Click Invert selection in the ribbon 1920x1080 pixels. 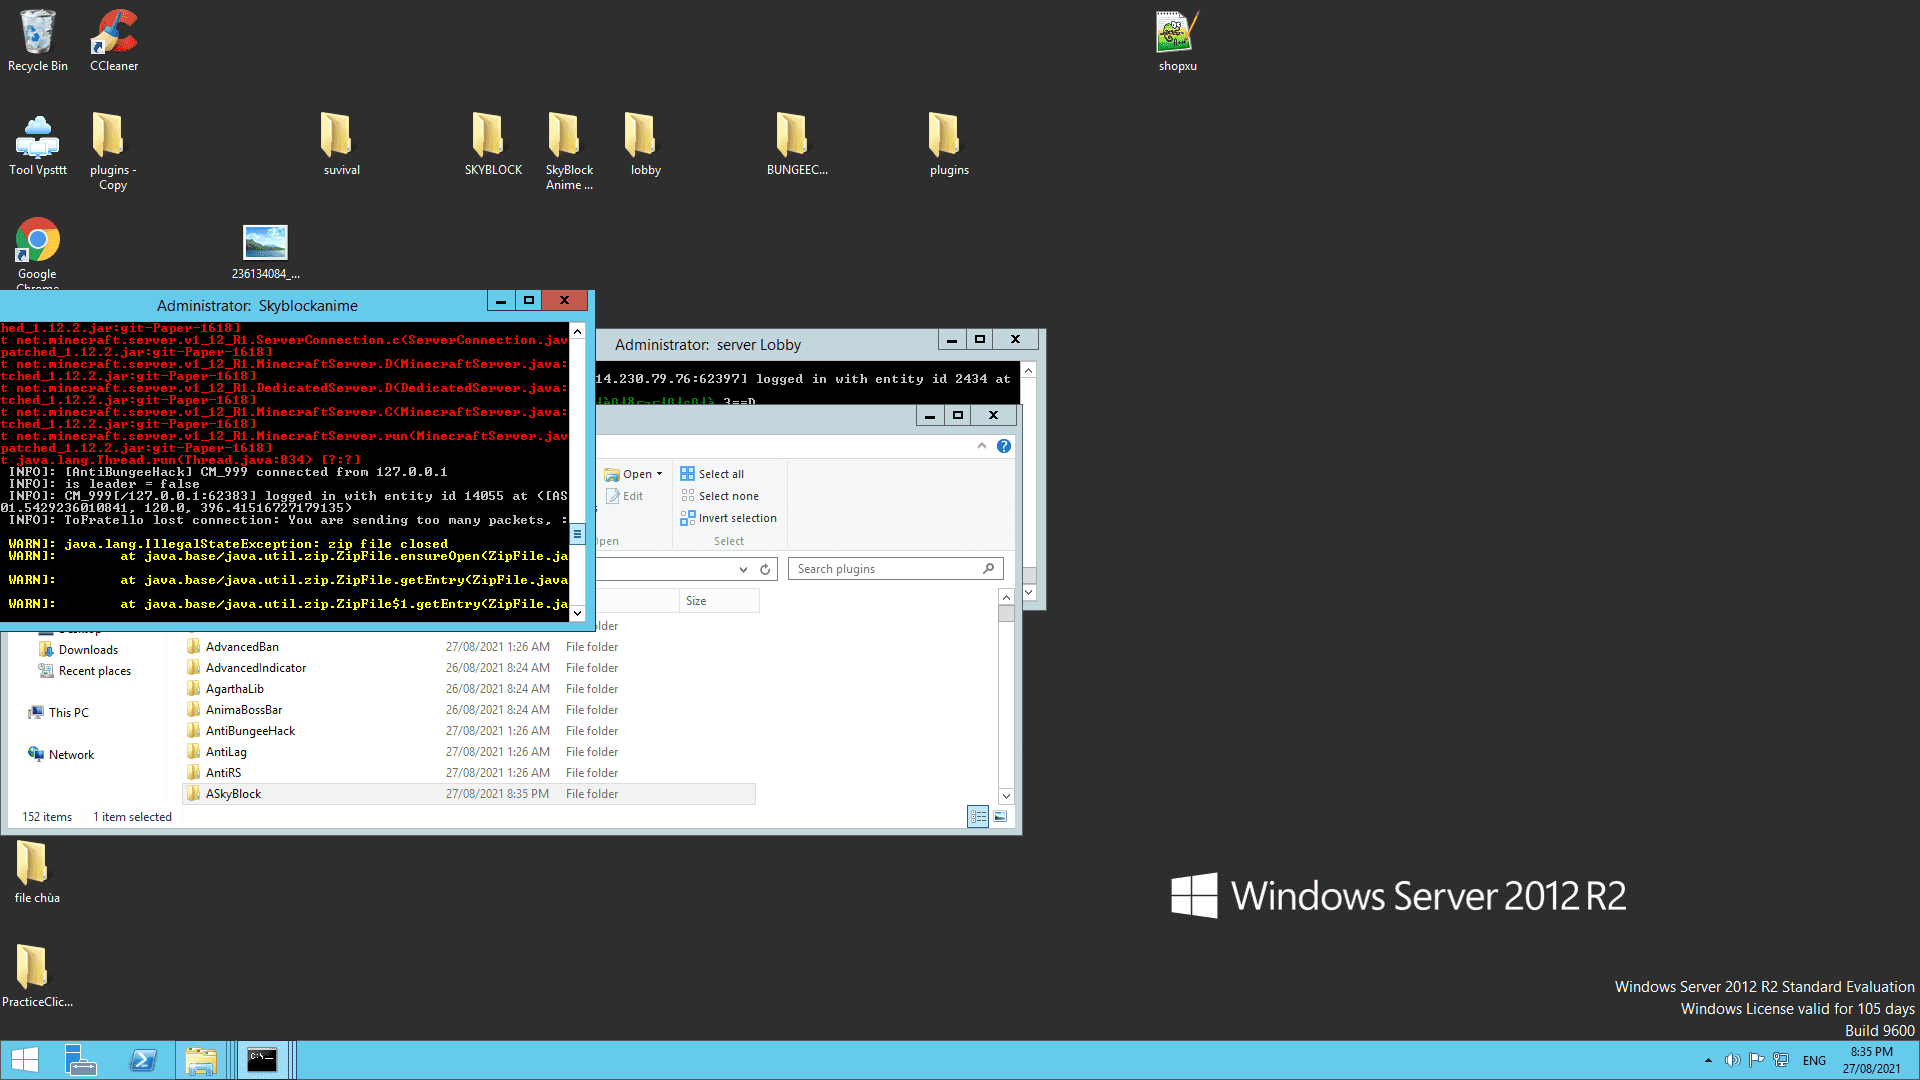coord(729,518)
